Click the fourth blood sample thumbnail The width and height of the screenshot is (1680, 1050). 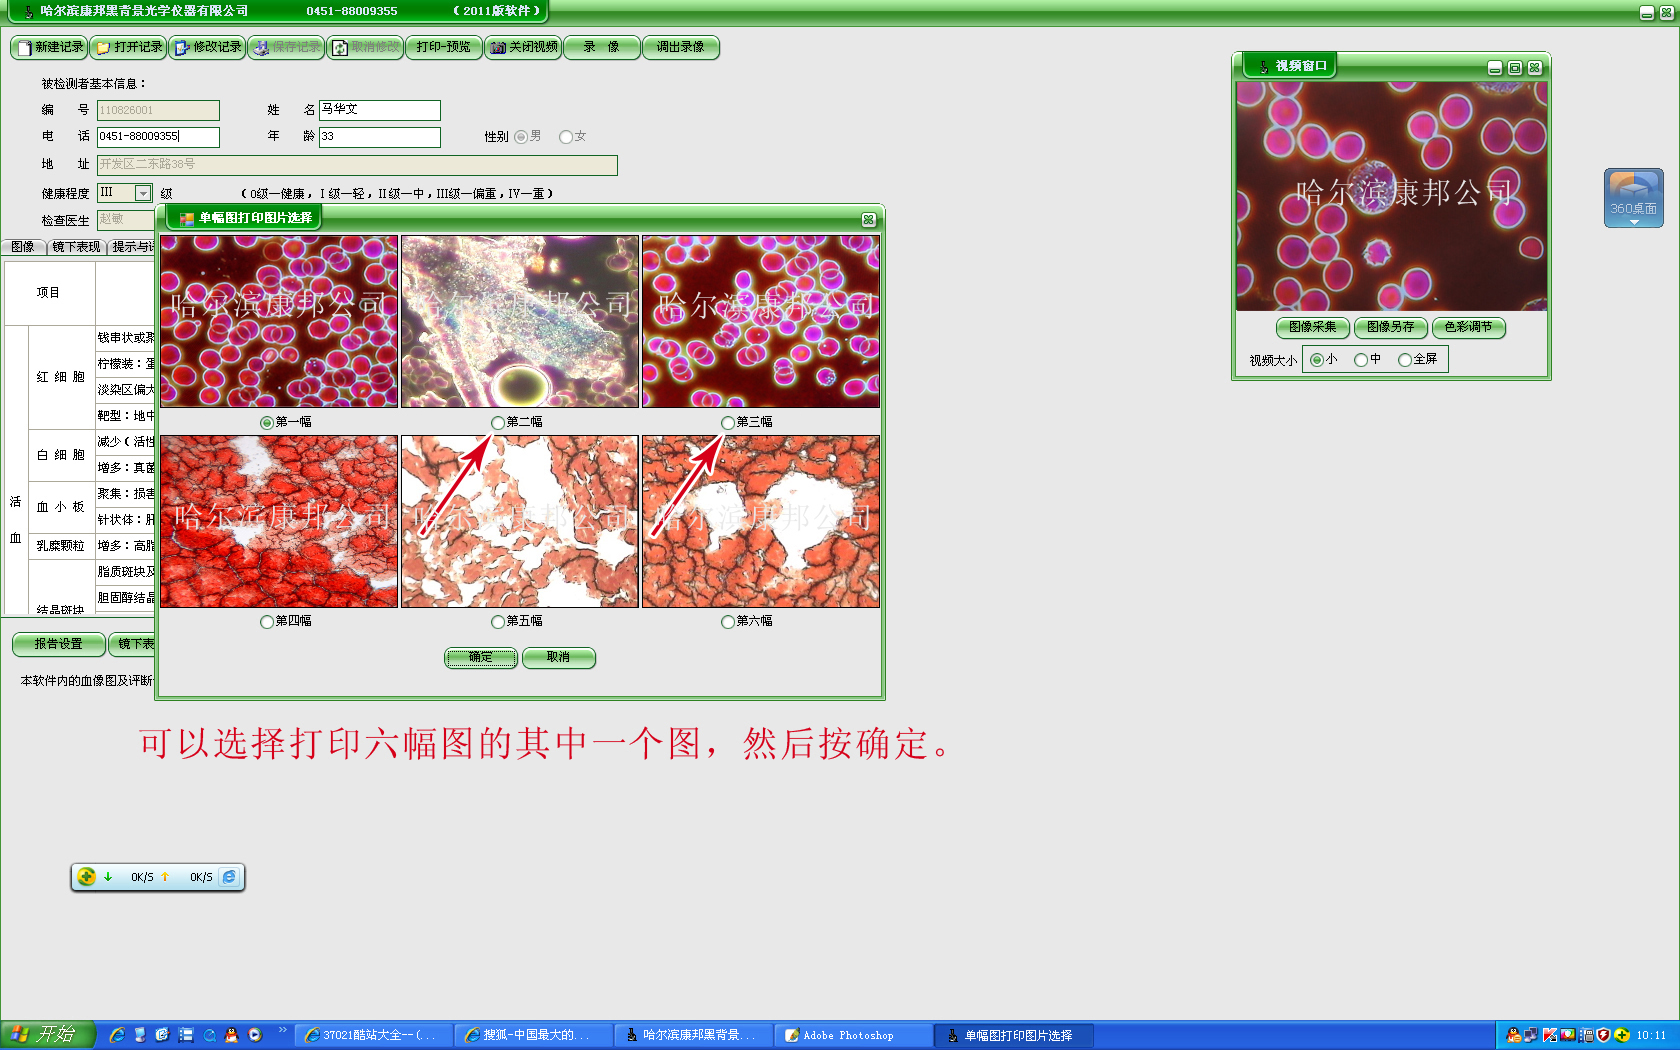pyautogui.click(x=279, y=521)
